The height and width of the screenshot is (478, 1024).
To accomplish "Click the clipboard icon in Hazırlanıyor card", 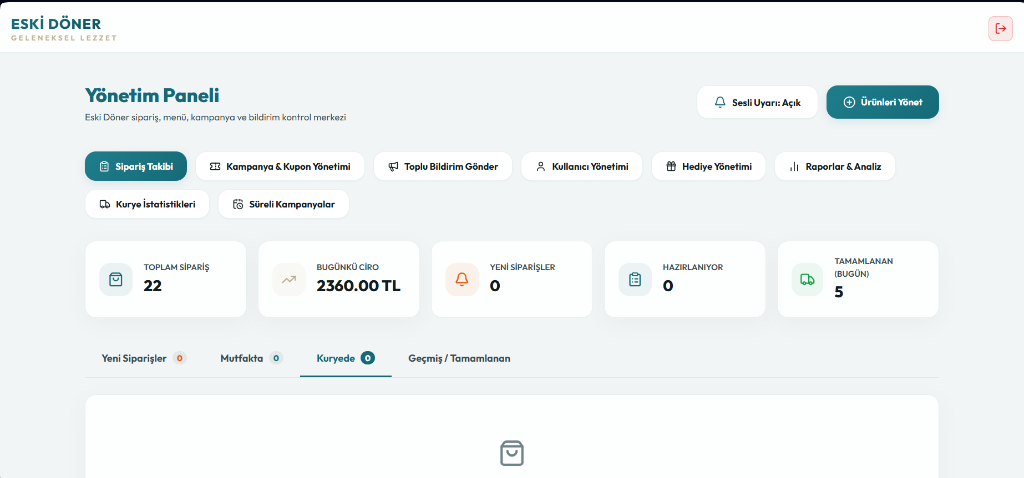I will [x=635, y=279].
